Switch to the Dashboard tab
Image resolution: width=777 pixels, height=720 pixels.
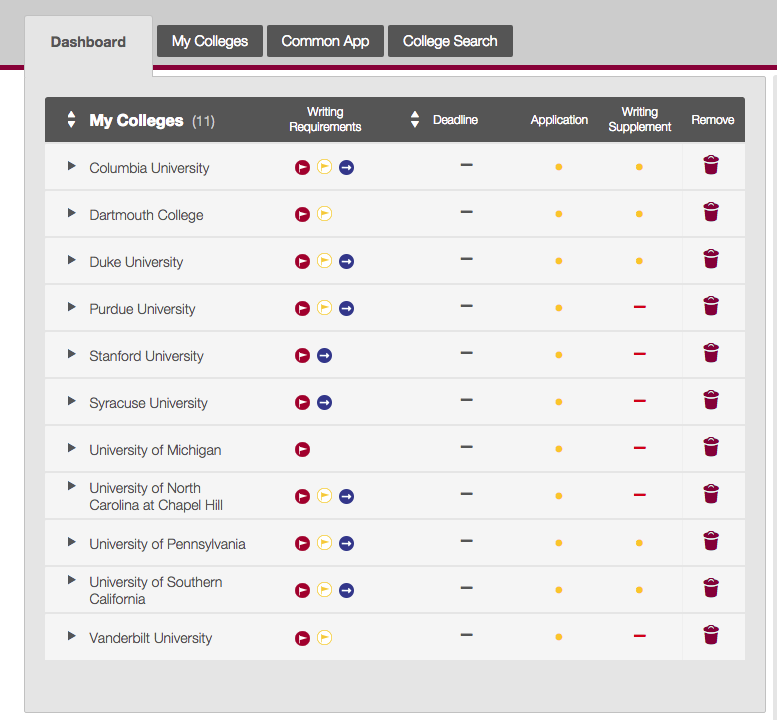tap(88, 42)
